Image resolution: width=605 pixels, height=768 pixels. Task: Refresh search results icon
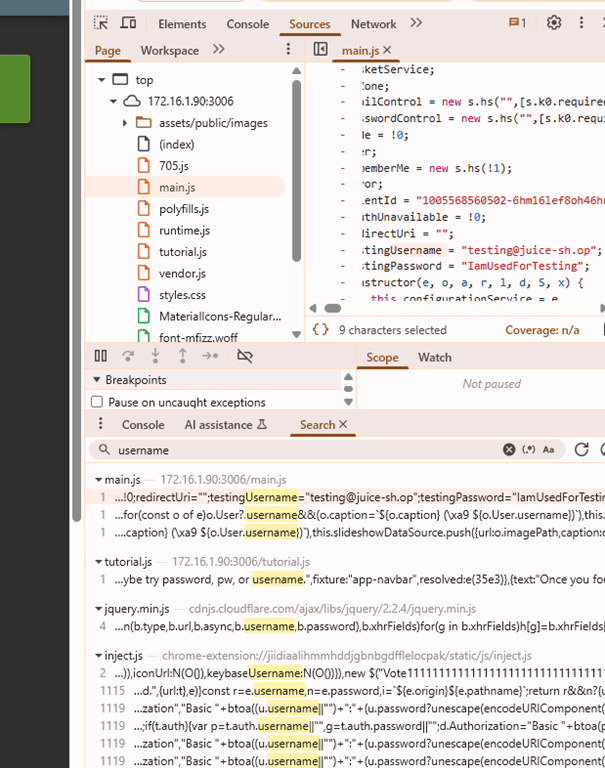[x=581, y=449]
